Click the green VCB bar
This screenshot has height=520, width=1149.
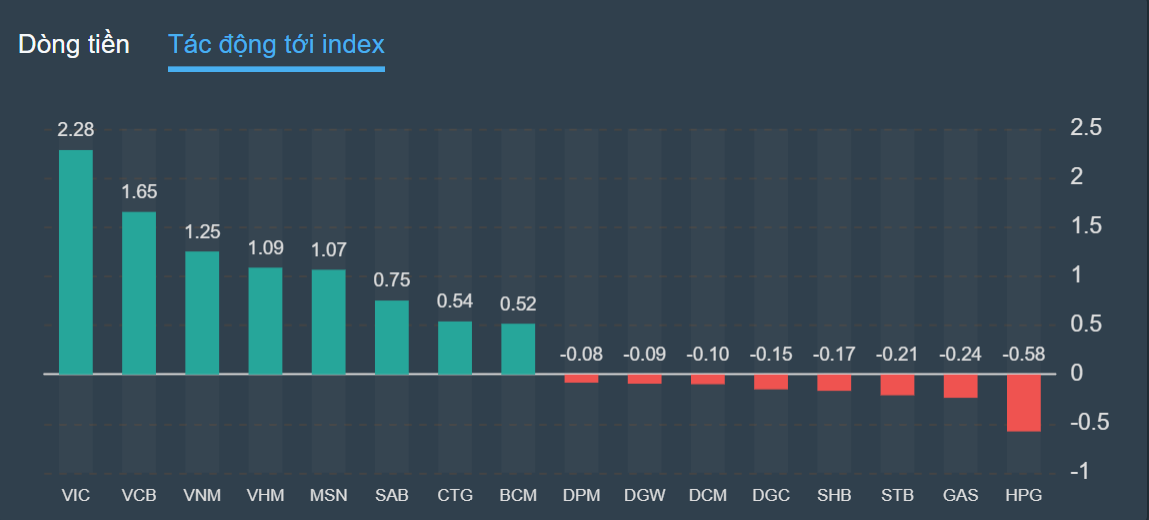(x=139, y=293)
